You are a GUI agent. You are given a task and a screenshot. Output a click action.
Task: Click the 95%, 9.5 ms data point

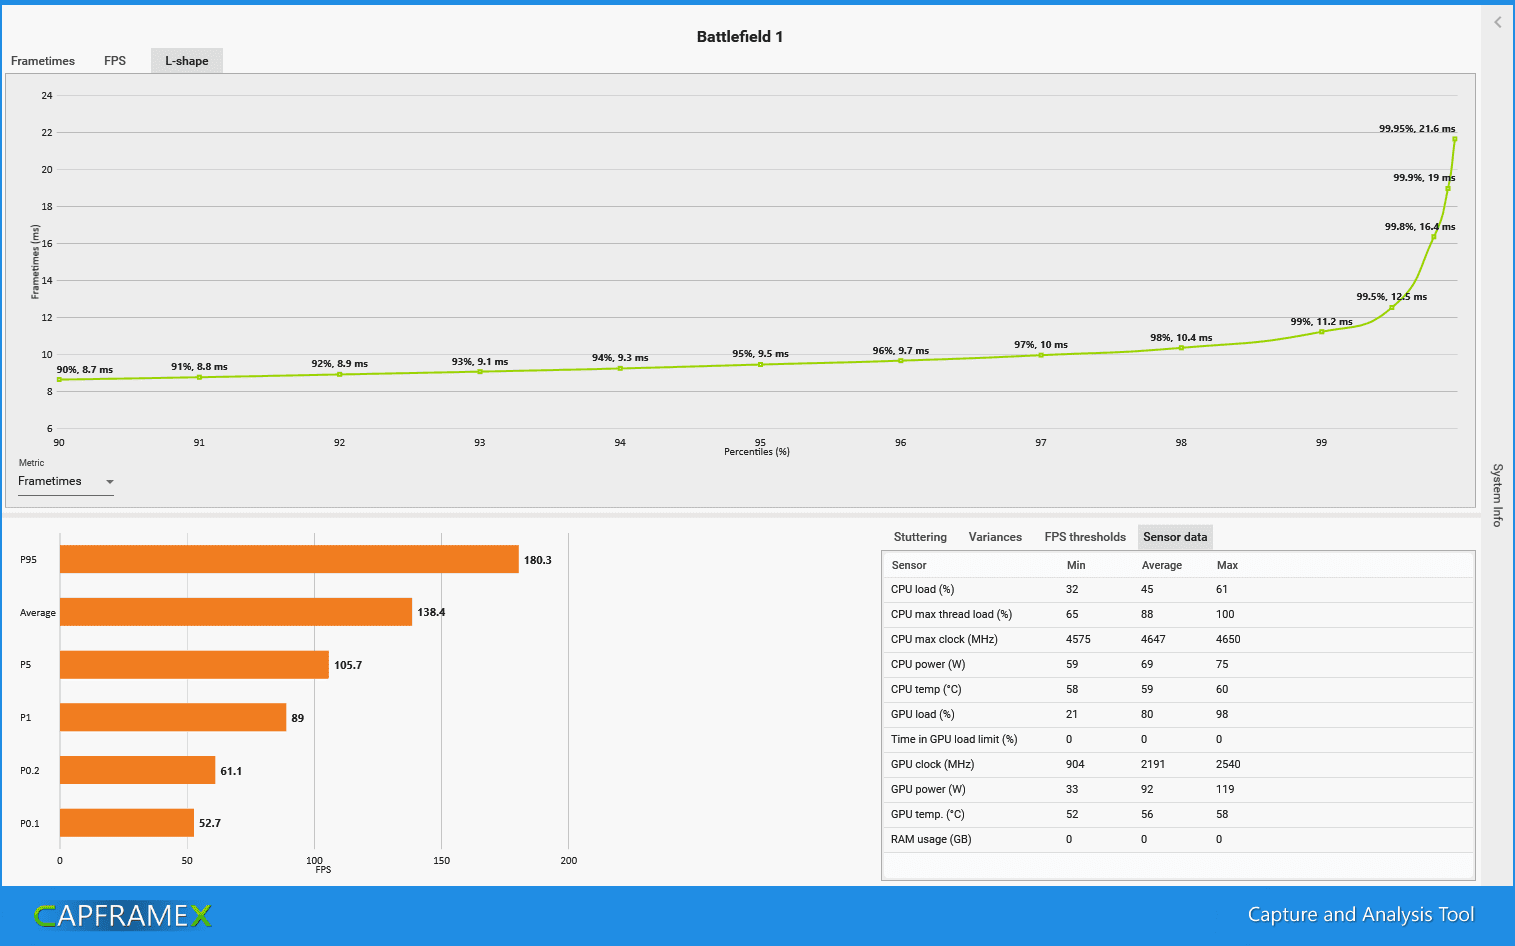(x=760, y=364)
